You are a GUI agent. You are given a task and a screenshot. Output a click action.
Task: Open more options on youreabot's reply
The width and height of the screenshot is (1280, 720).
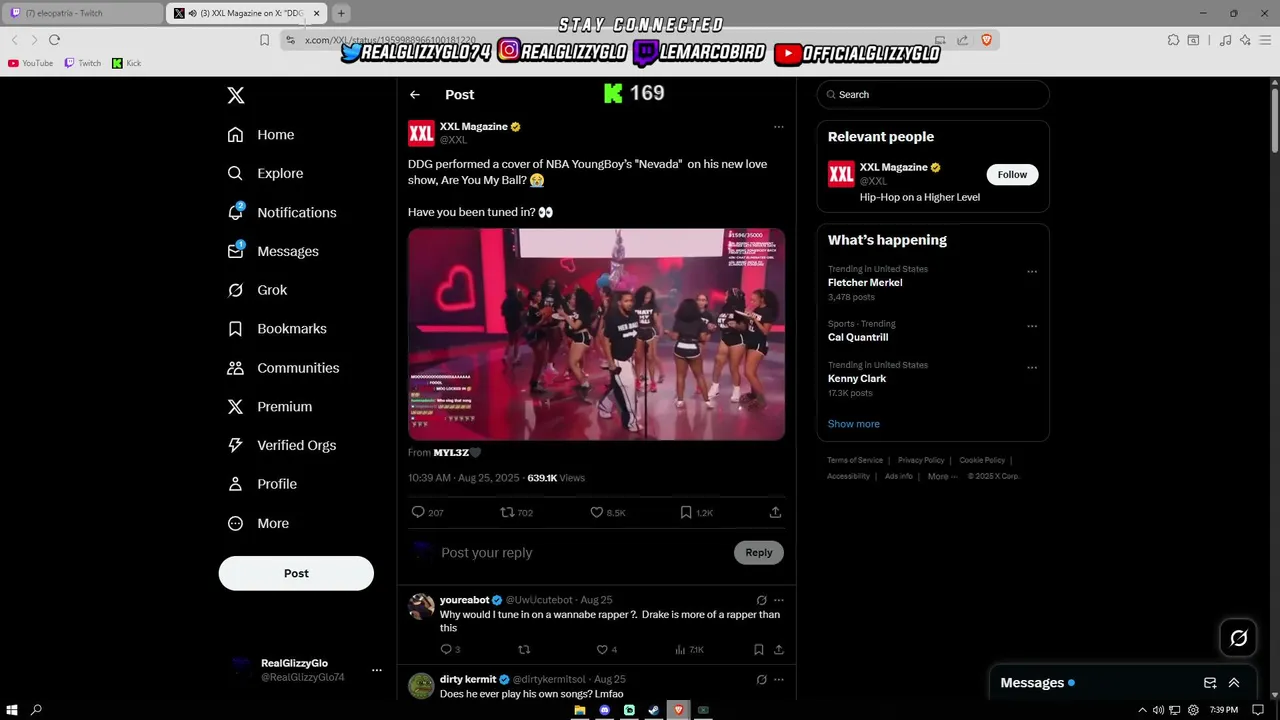coord(778,600)
